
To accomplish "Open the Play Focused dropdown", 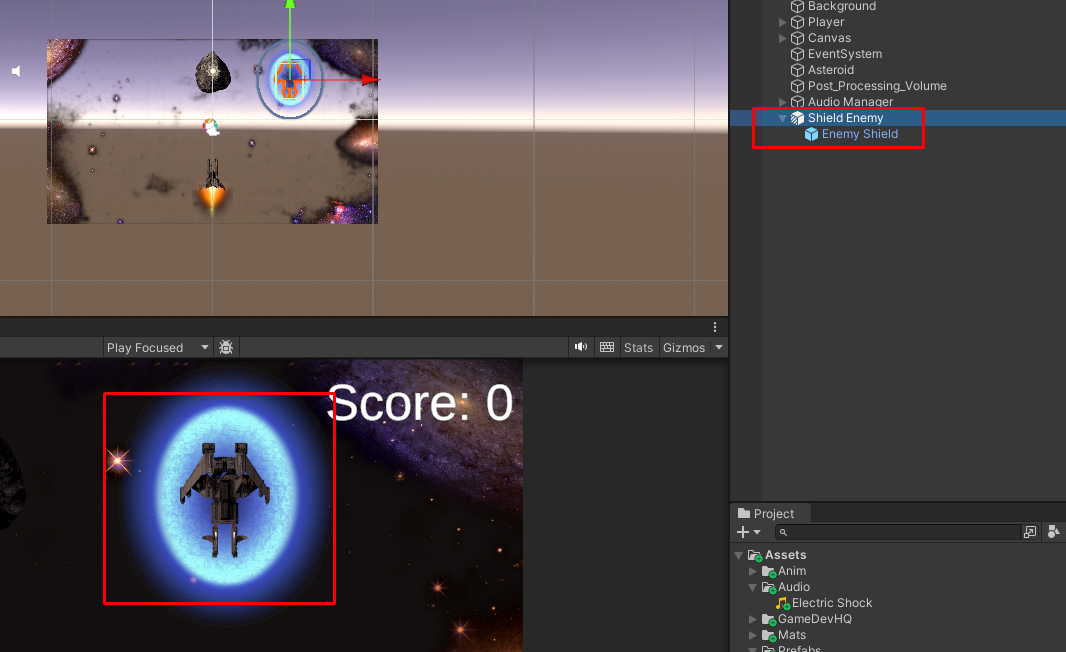I will coord(157,347).
